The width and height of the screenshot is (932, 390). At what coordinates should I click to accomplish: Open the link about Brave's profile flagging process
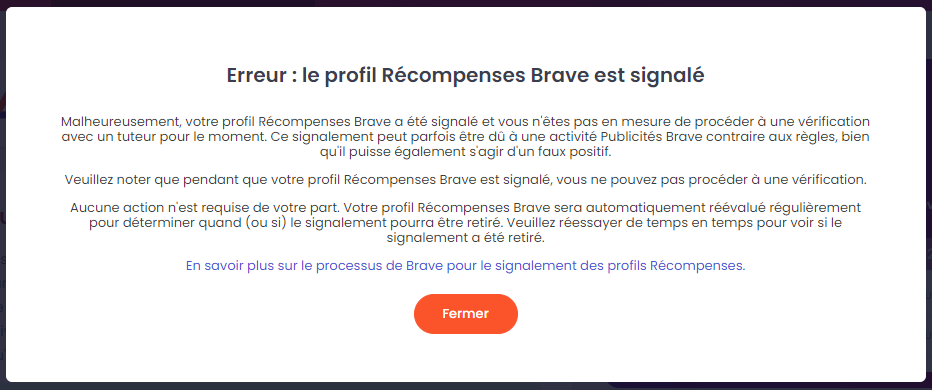point(465,266)
